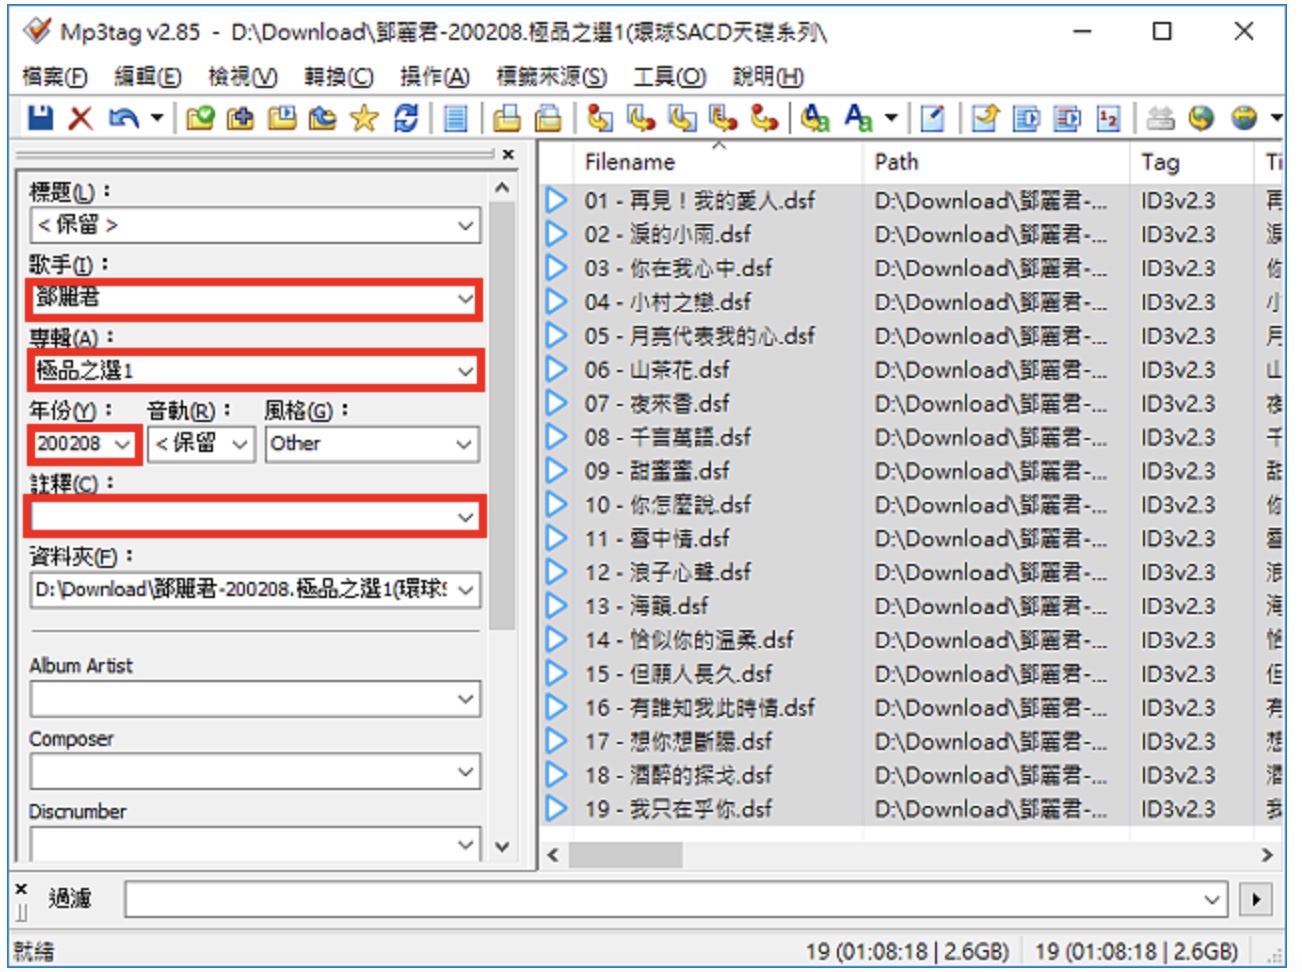Expand the 標題 title combo box
The width and height of the screenshot is (1302, 972).
click(x=465, y=225)
